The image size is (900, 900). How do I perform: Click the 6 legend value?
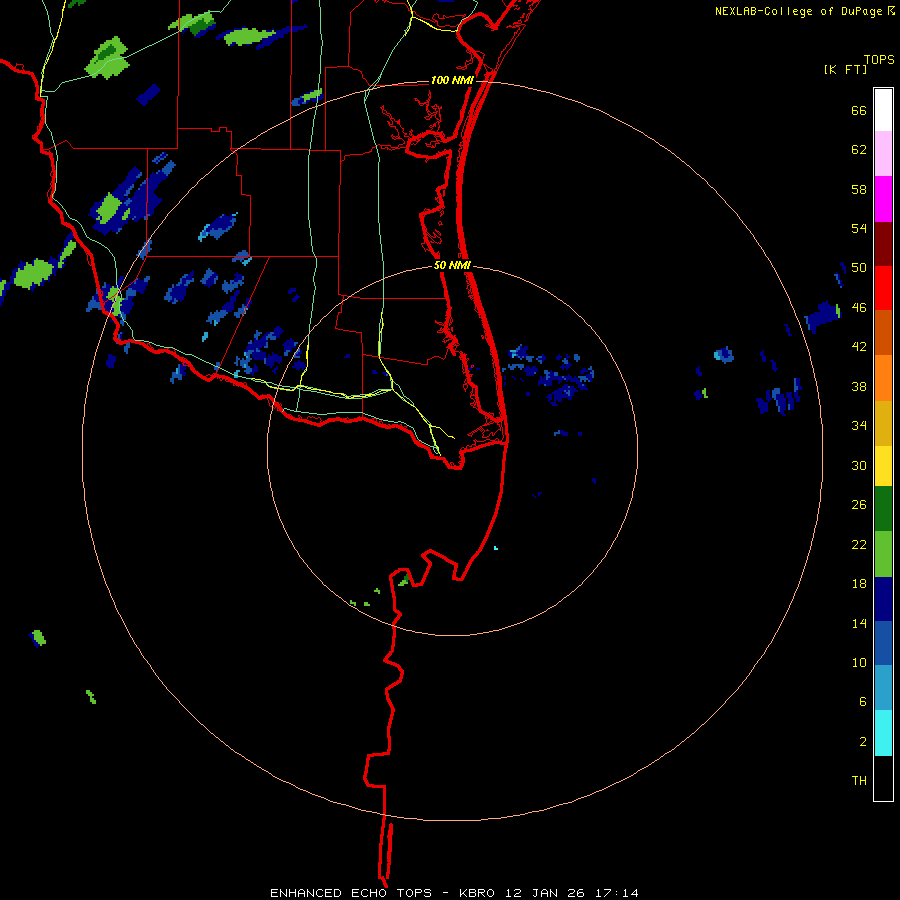click(x=862, y=702)
